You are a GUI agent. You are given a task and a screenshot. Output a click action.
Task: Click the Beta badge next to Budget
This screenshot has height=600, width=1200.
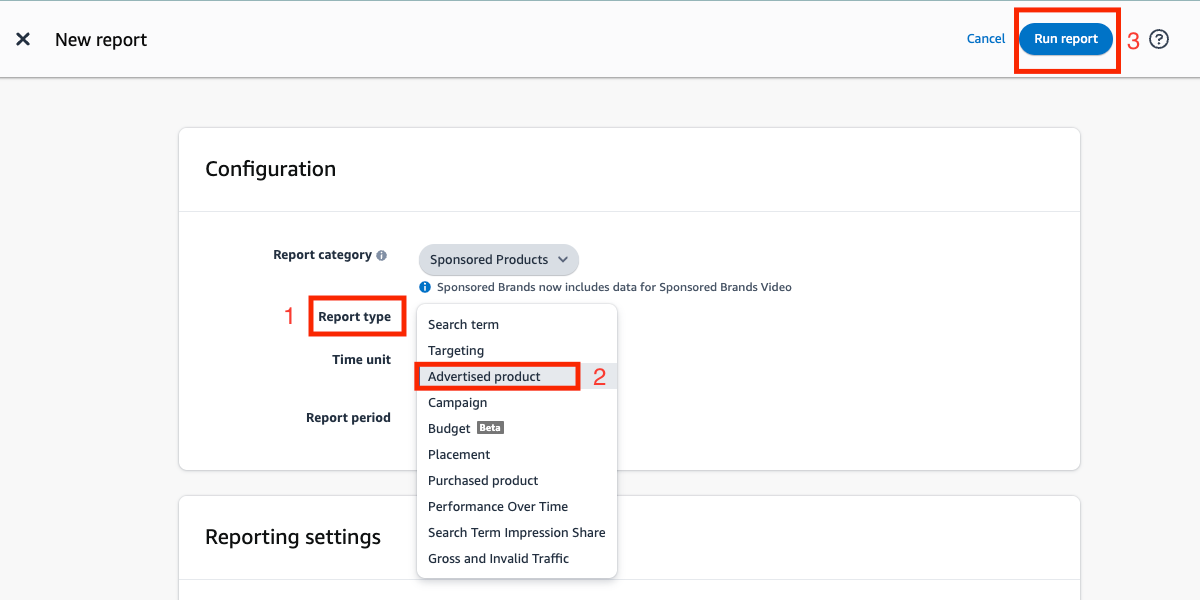(490, 428)
